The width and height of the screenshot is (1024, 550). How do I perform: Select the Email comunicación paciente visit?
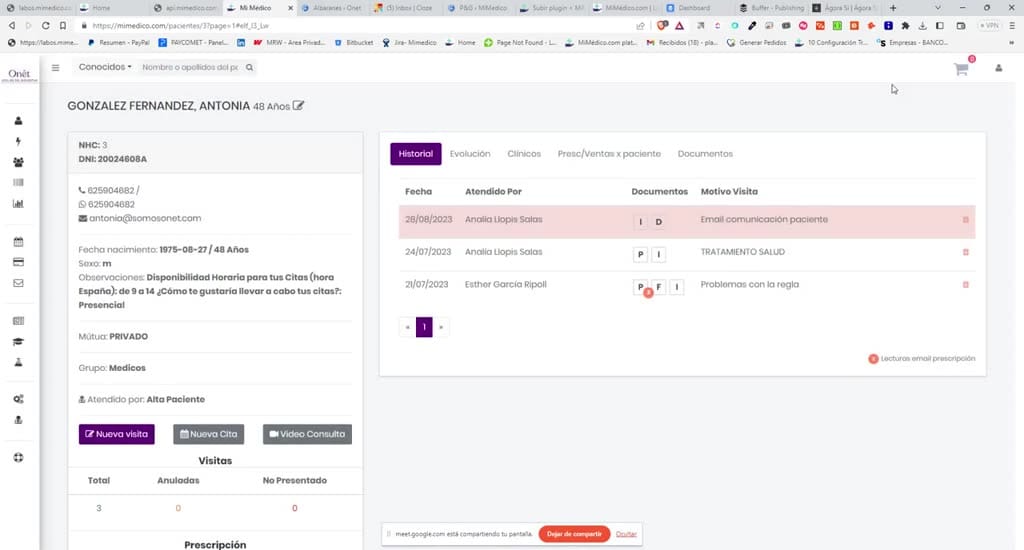[x=764, y=219]
